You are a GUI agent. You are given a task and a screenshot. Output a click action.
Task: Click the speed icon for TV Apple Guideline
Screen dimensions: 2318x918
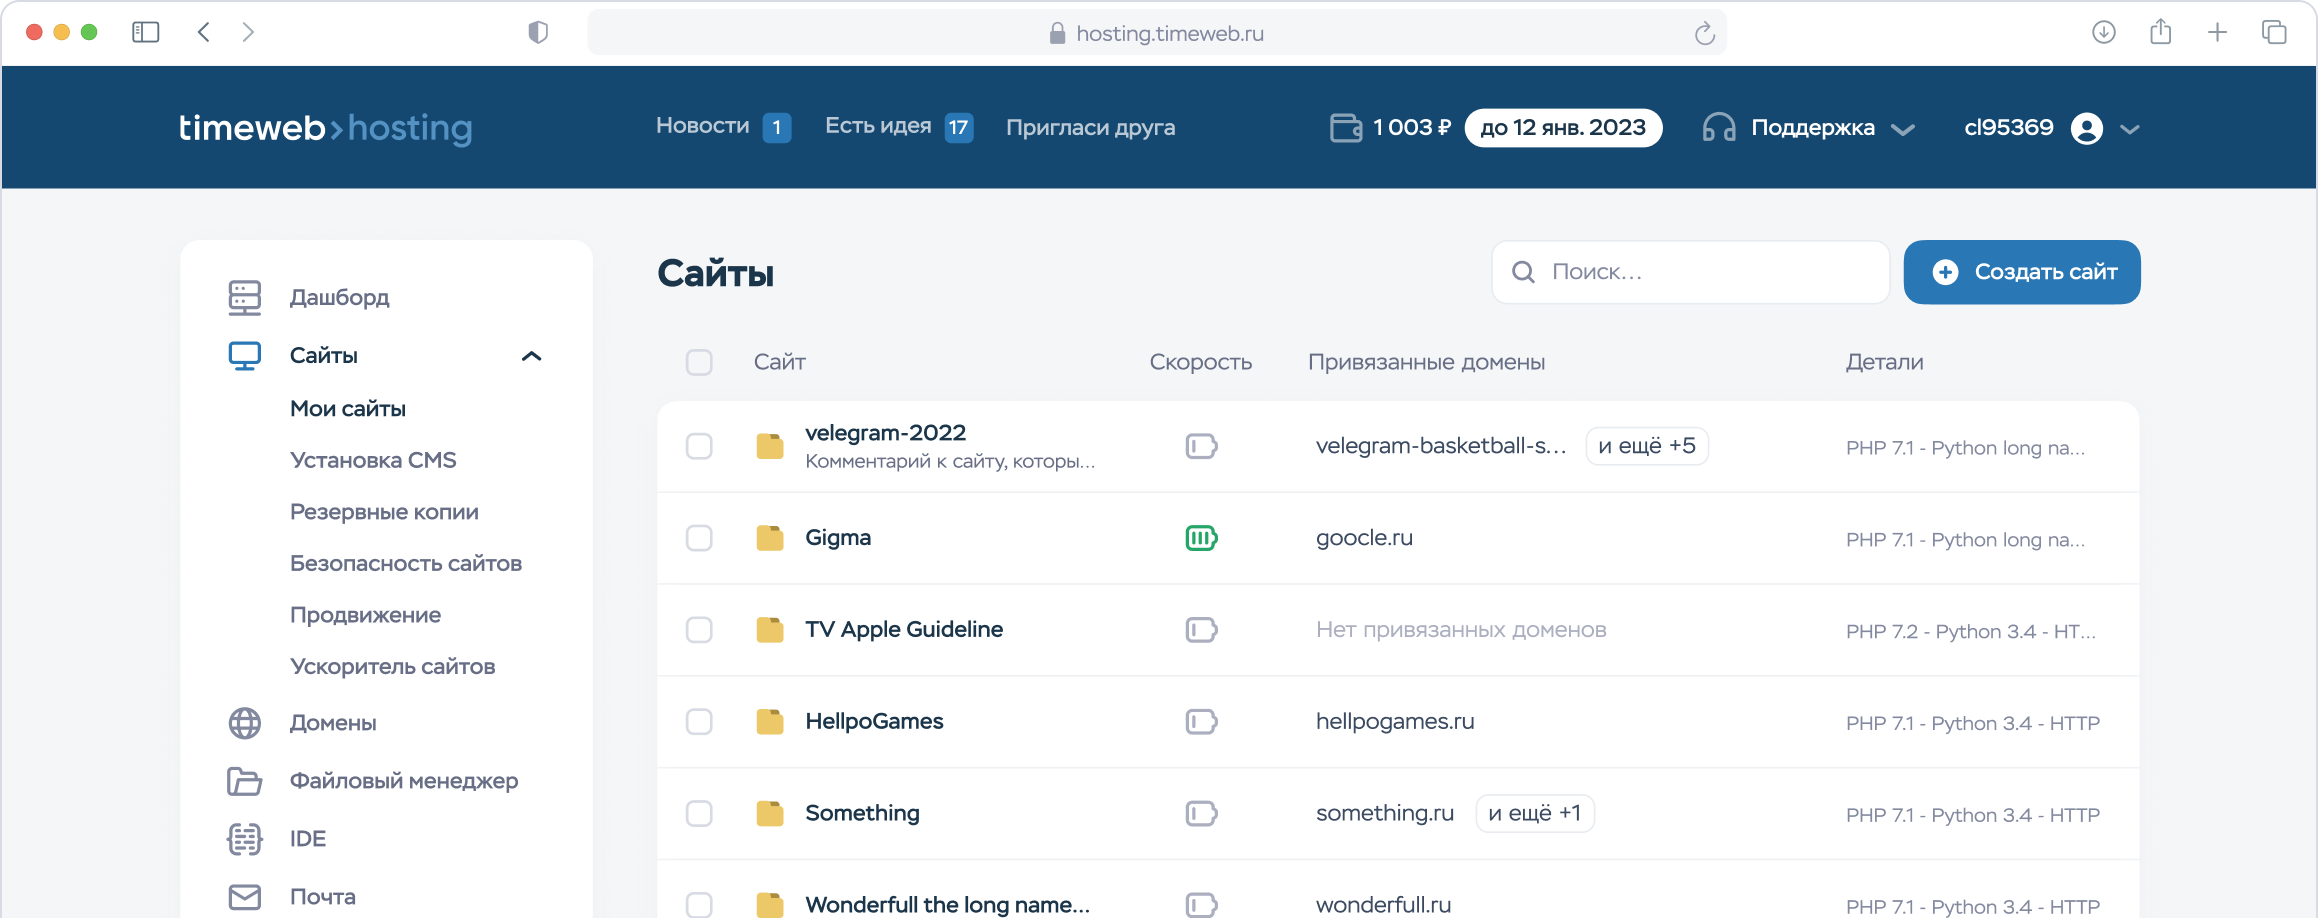[x=1201, y=630]
